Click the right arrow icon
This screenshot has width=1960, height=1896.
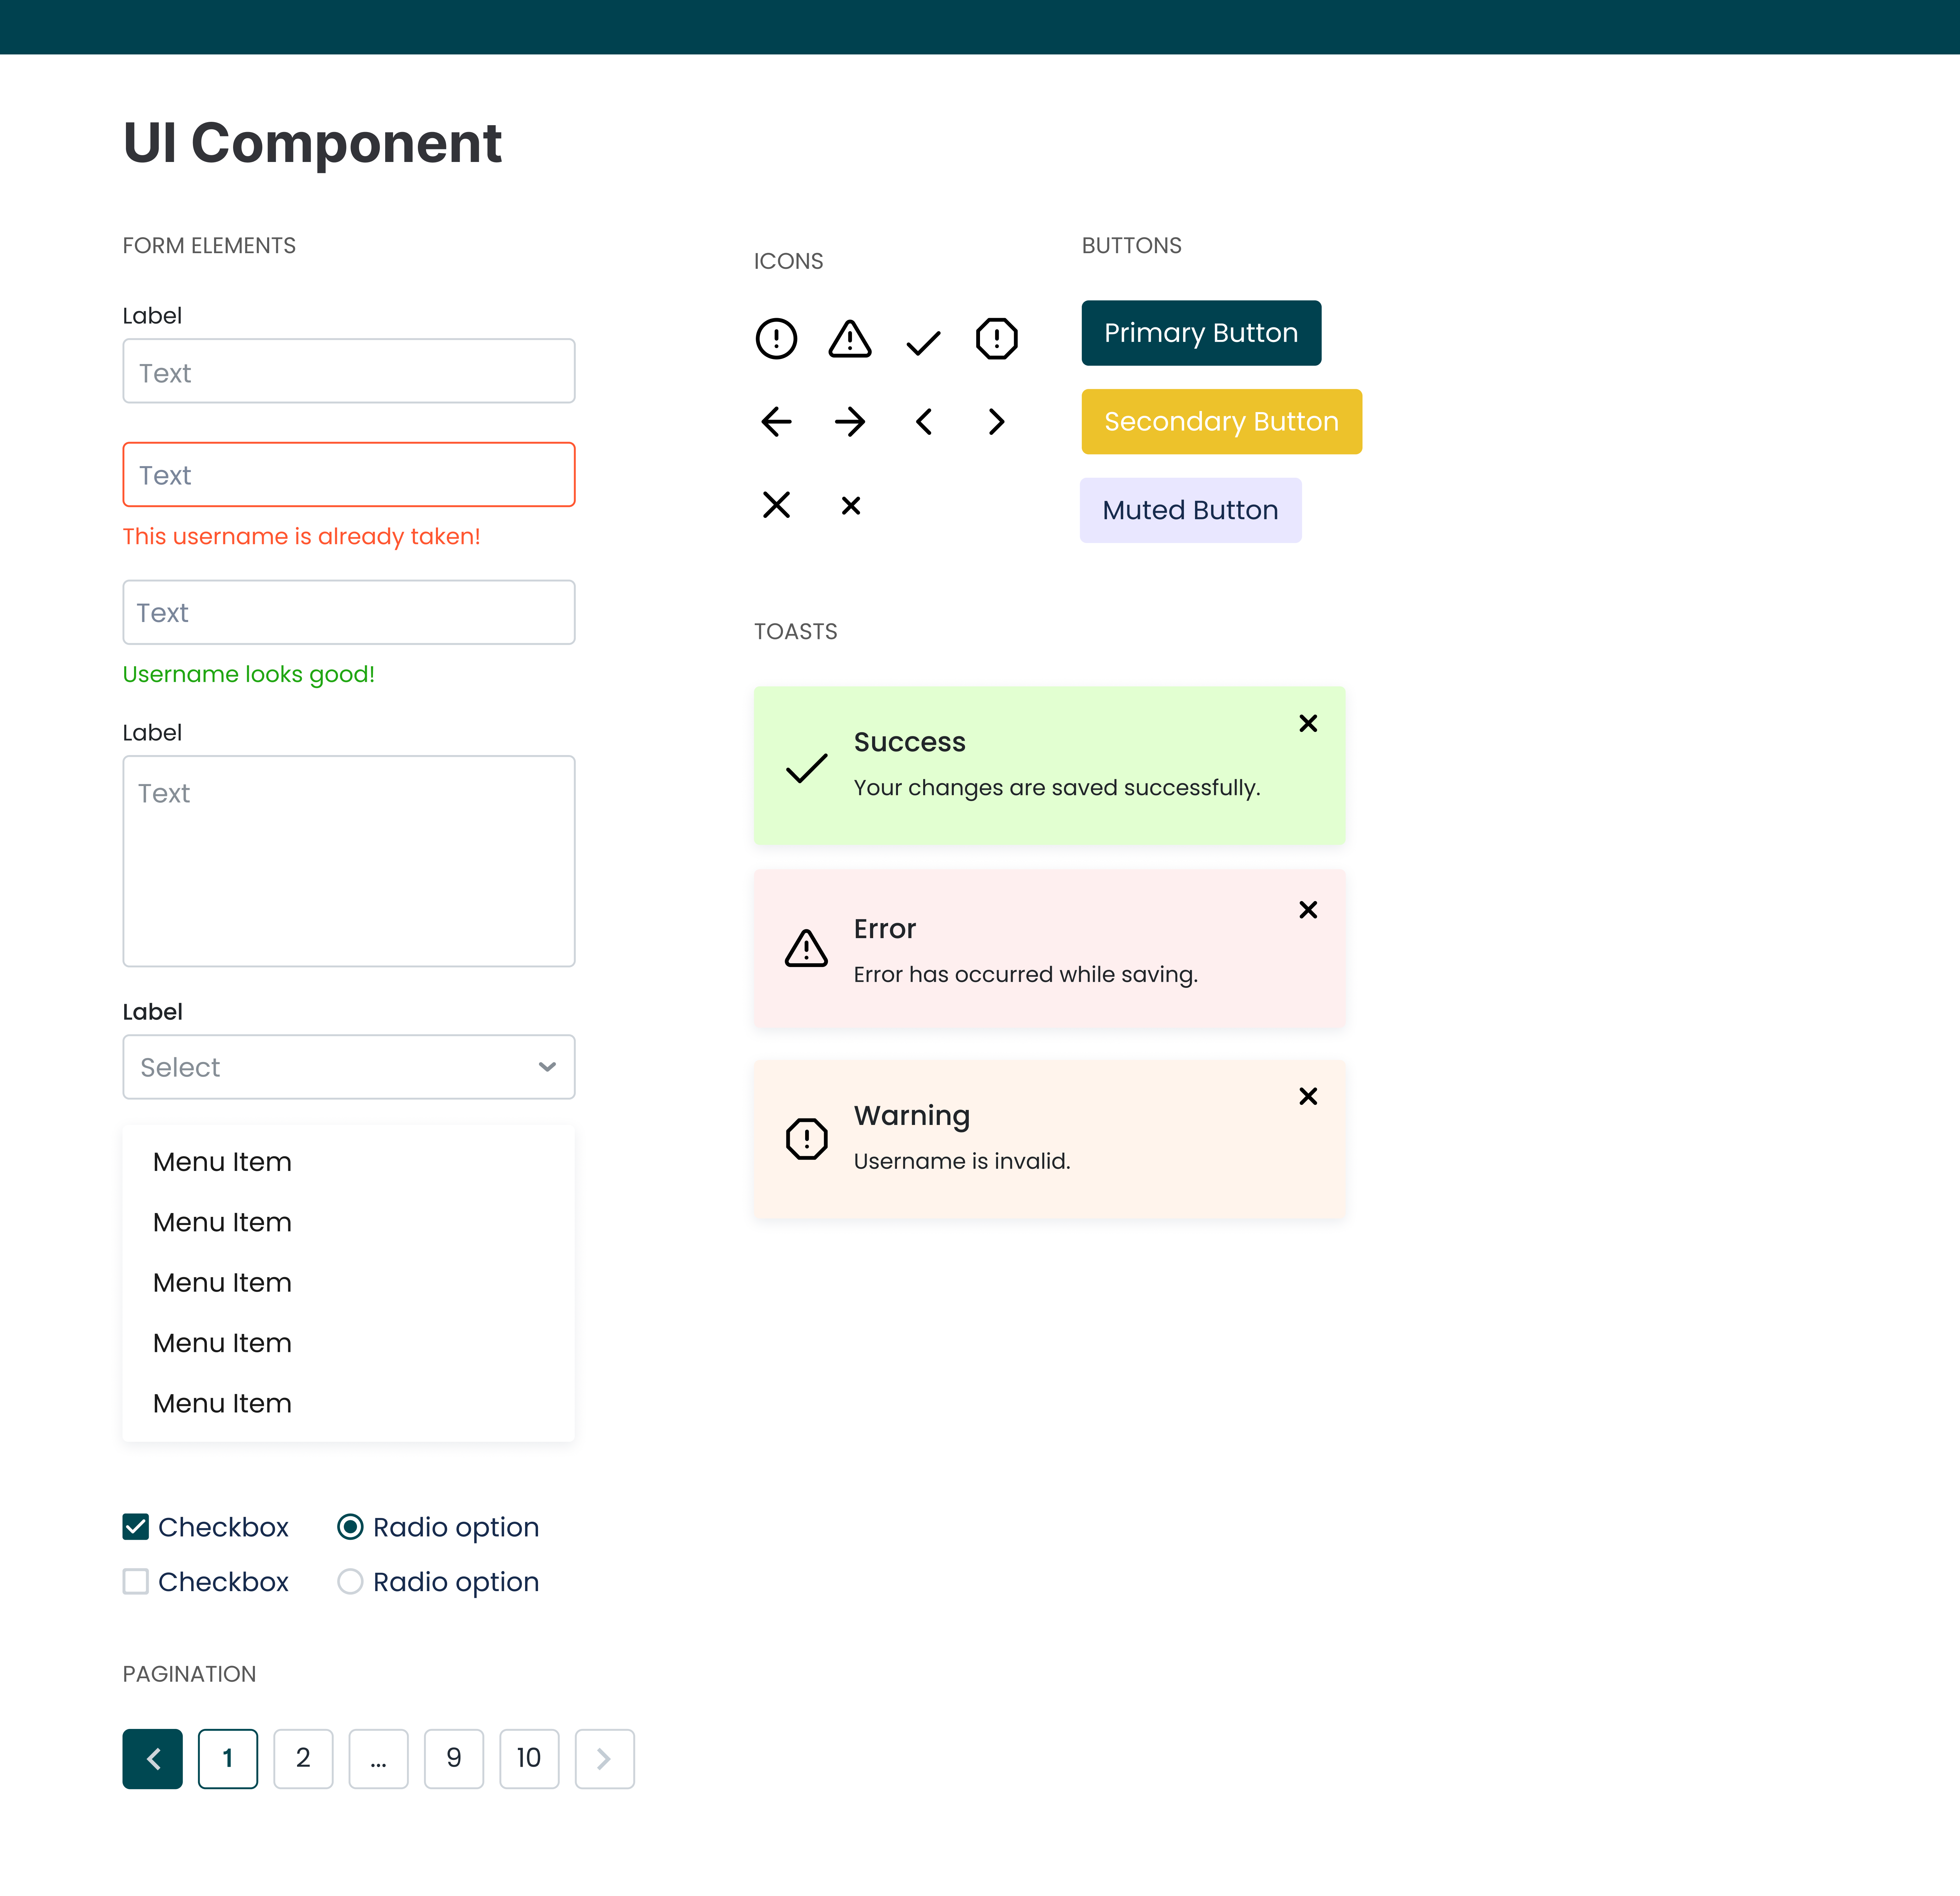point(850,422)
